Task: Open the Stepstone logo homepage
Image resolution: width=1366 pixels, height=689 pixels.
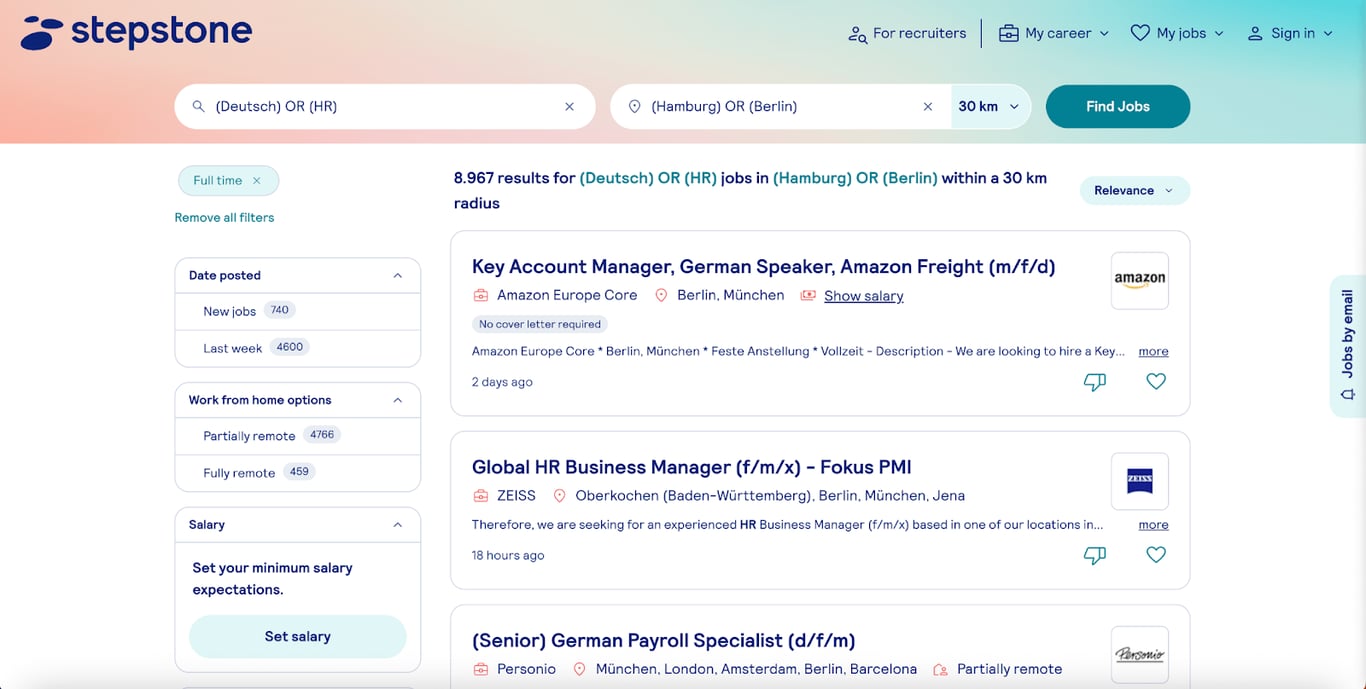Action: 136,32
